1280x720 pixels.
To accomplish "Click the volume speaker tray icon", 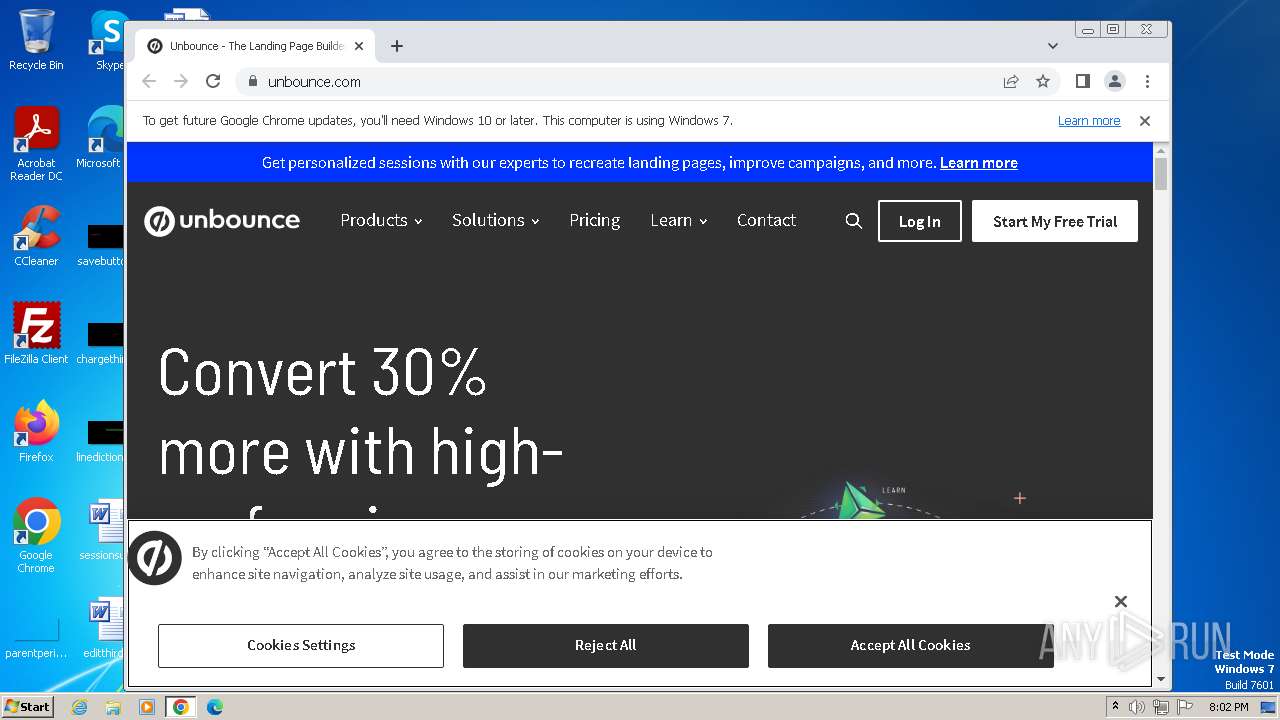I will 1137,707.
